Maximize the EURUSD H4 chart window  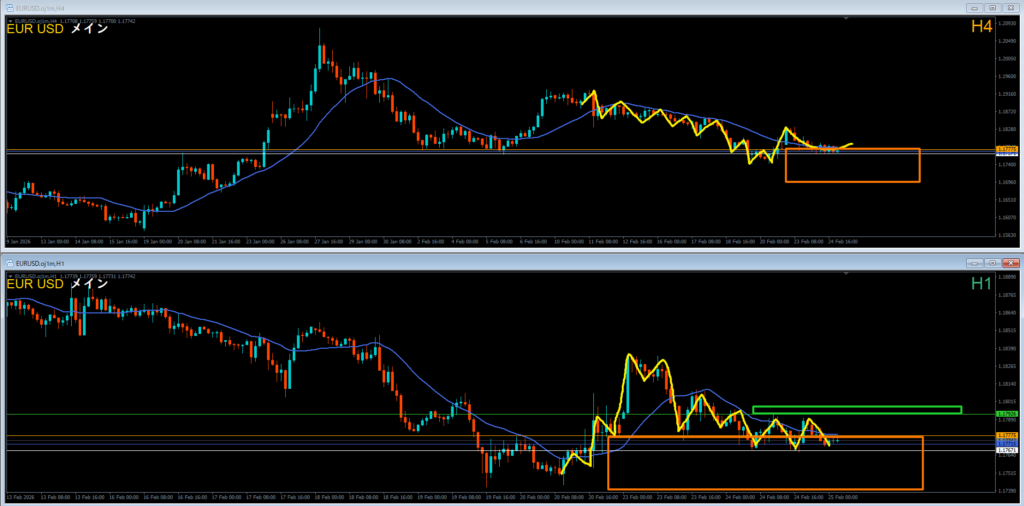[x=992, y=8]
